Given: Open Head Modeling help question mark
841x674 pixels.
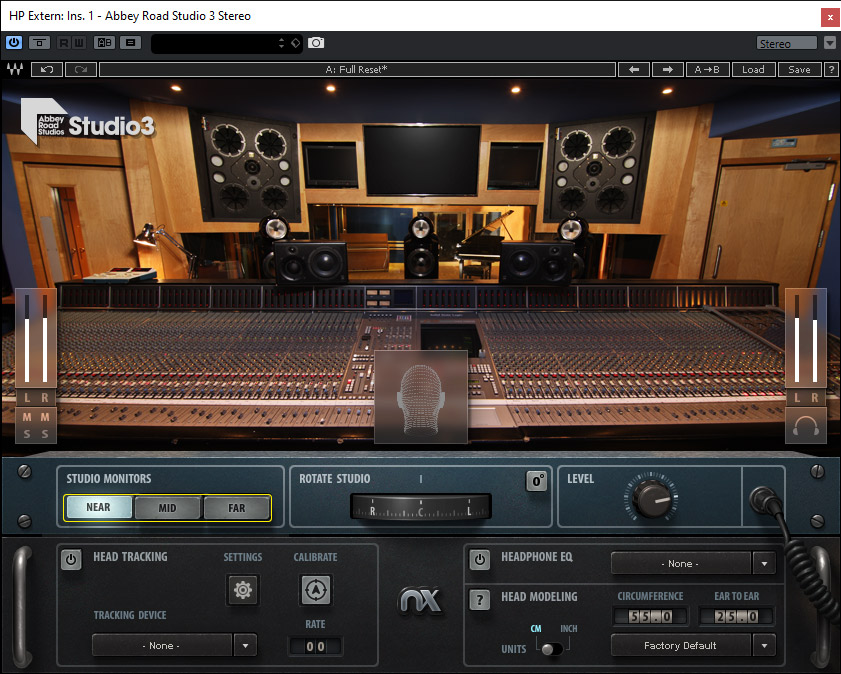Looking at the screenshot, I should point(480,600).
